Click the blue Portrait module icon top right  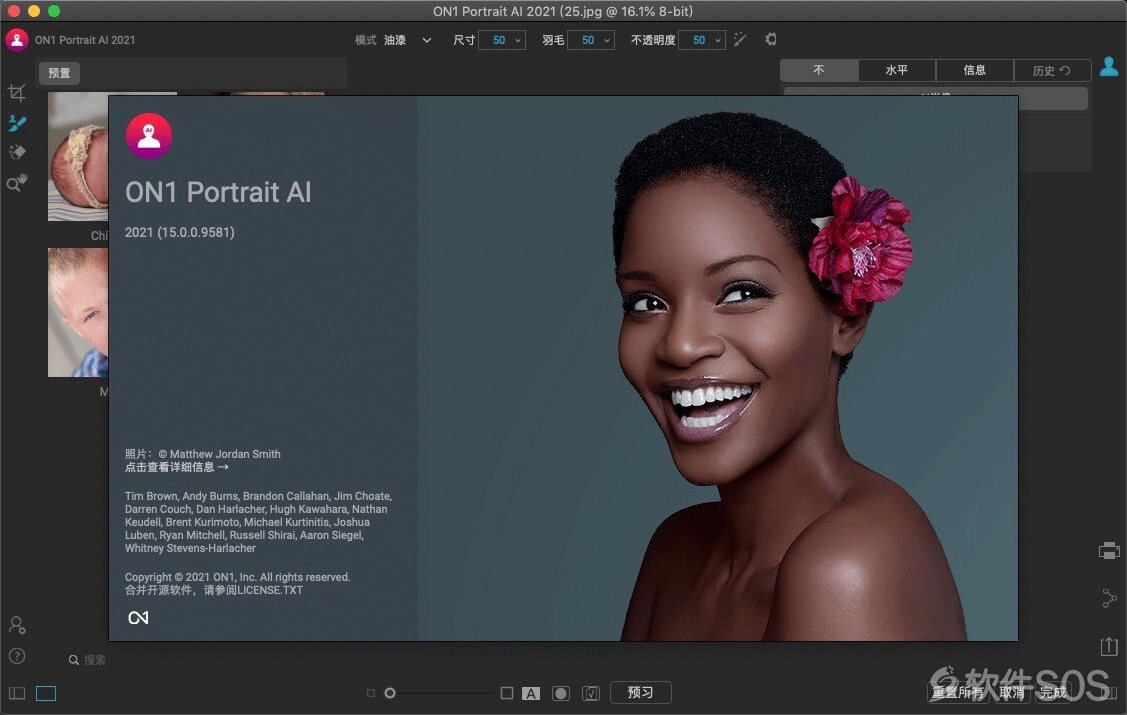[x=1109, y=67]
